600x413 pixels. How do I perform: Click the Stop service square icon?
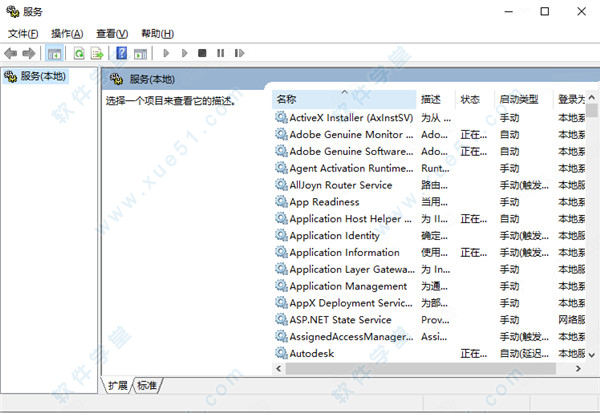(x=202, y=53)
